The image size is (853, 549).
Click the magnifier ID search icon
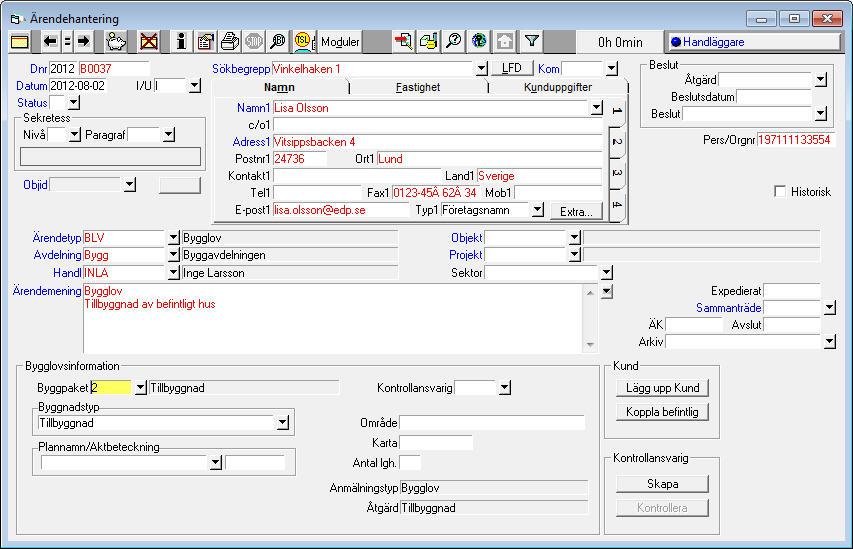pos(278,42)
